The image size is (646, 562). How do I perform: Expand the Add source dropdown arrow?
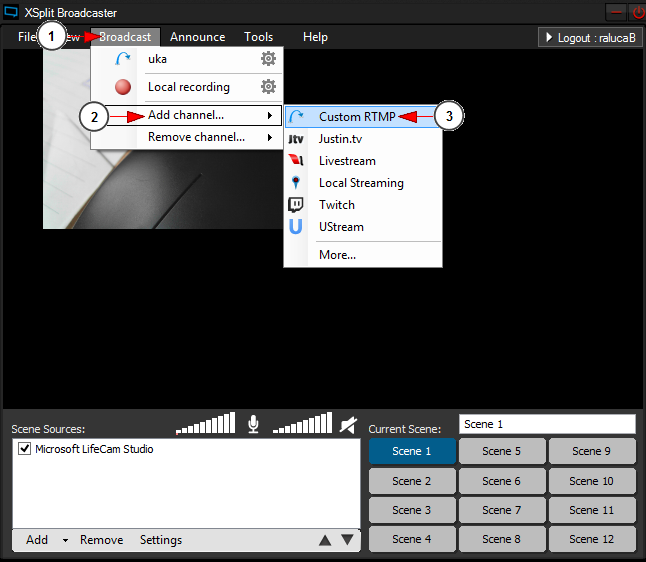tap(65, 540)
